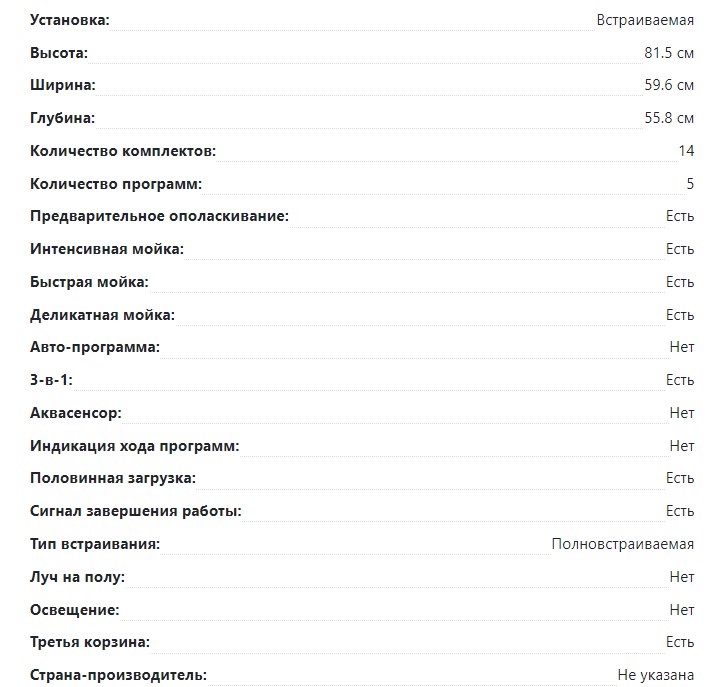This screenshot has width=719, height=687.
Task: Click the "Аквасенсор:" label
Action: point(76,413)
